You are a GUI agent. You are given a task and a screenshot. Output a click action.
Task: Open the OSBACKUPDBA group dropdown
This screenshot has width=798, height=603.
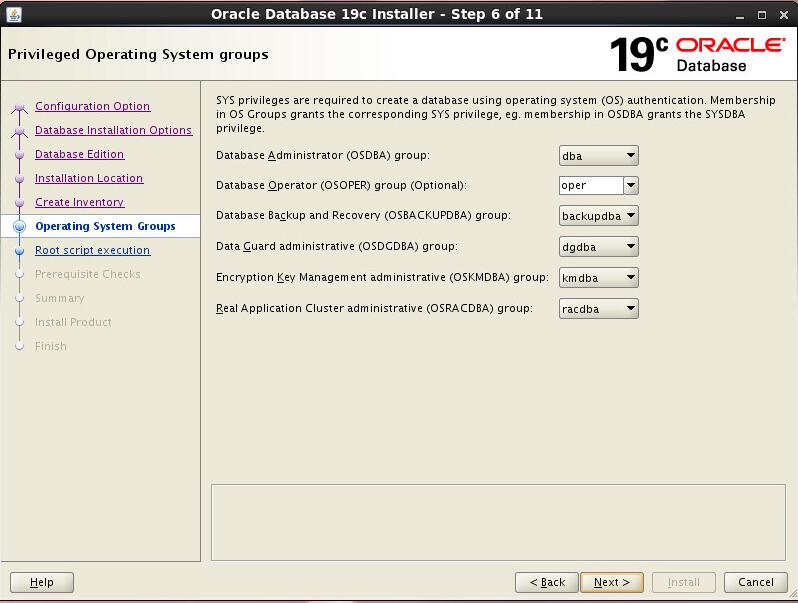pyautogui.click(x=598, y=216)
